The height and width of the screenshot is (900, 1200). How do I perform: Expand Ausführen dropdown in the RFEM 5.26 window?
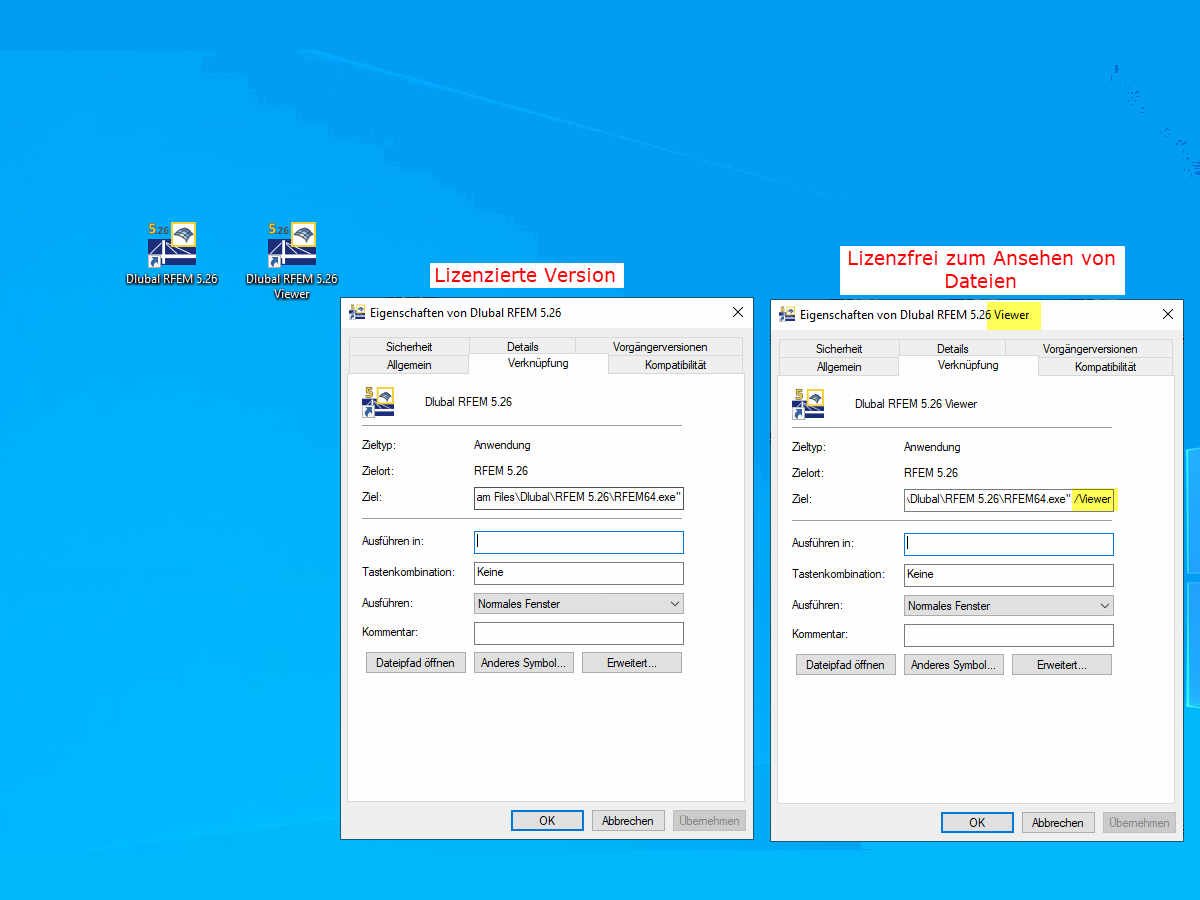579,604
